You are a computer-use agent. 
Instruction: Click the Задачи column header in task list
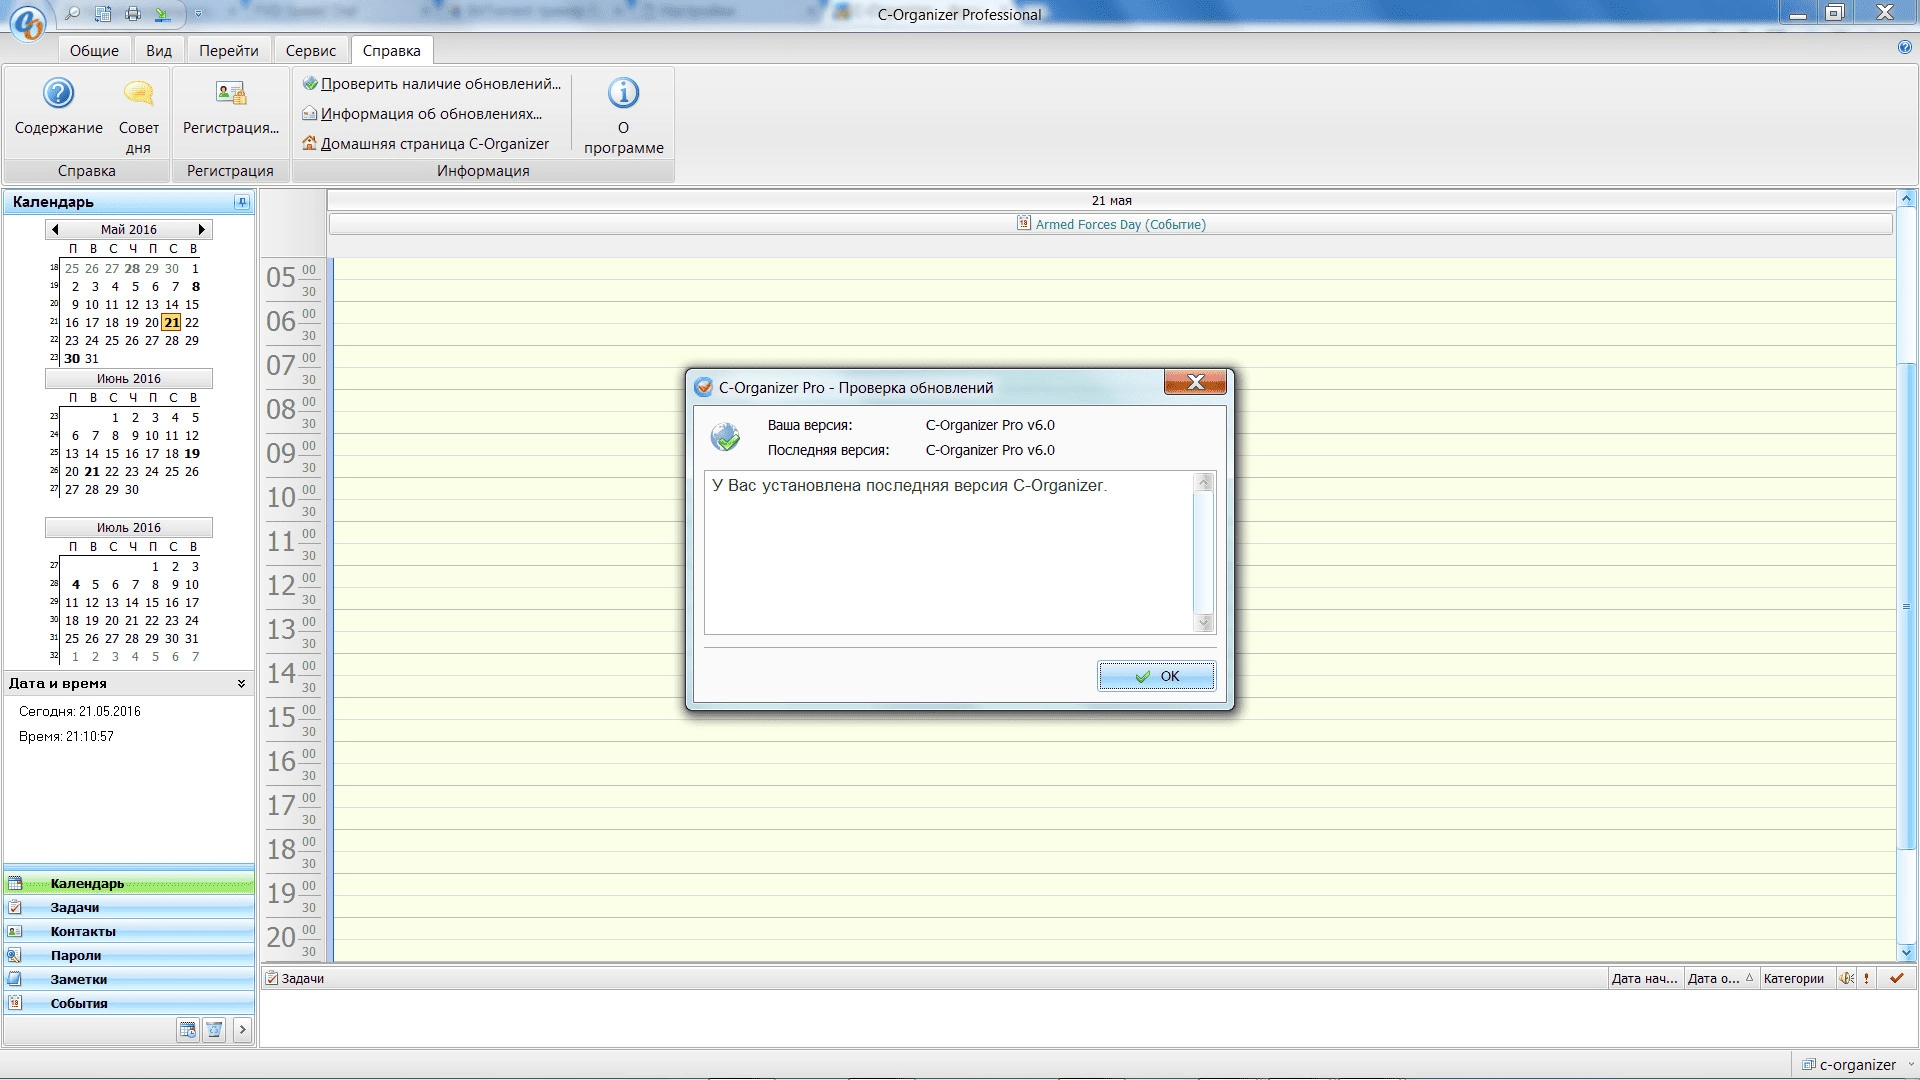coord(934,979)
